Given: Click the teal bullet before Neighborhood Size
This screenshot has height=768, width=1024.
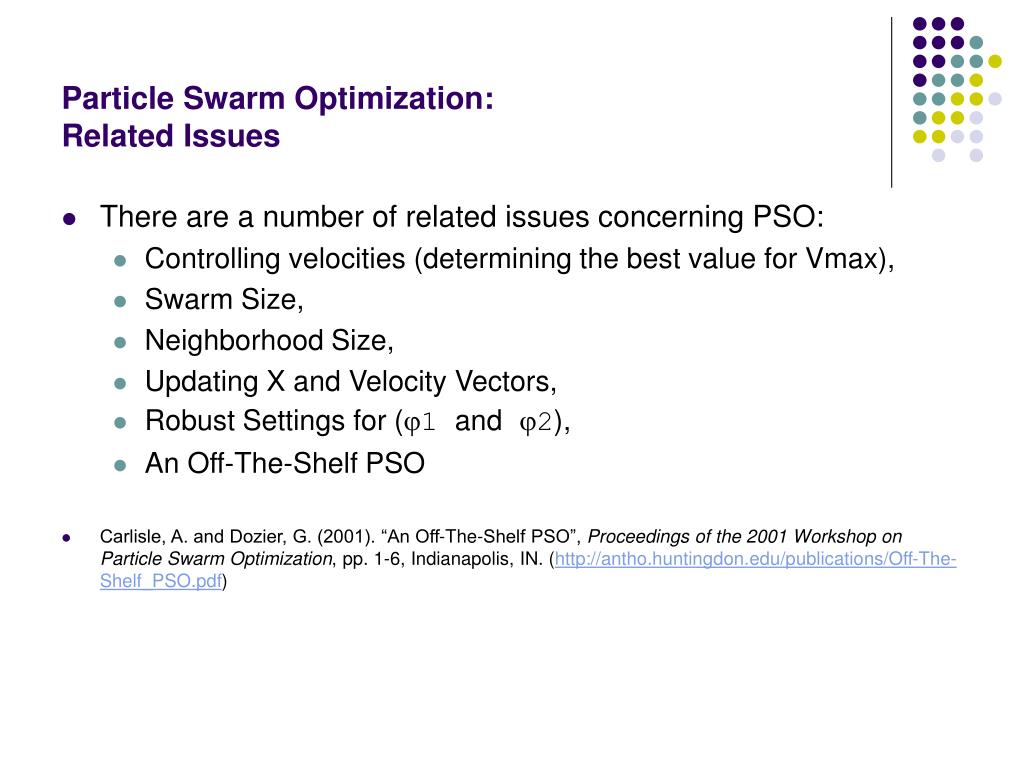Looking at the screenshot, I should coord(120,342).
